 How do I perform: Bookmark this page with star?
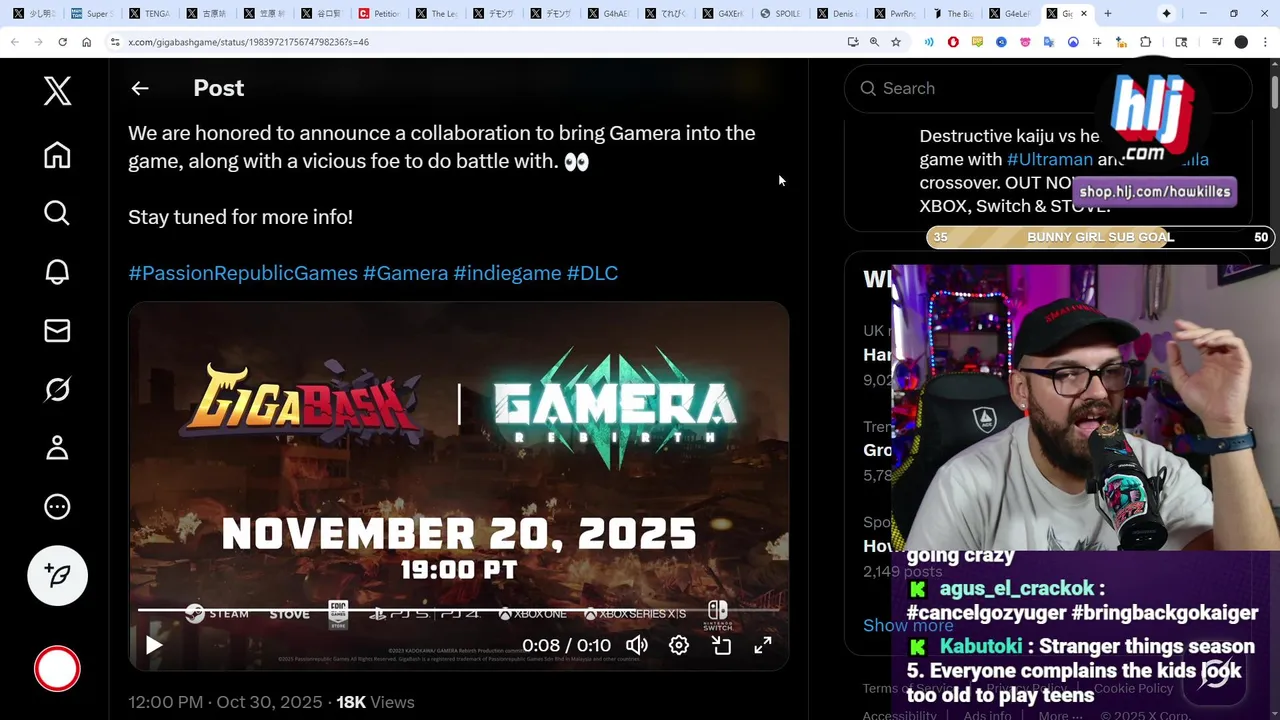[x=896, y=42]
